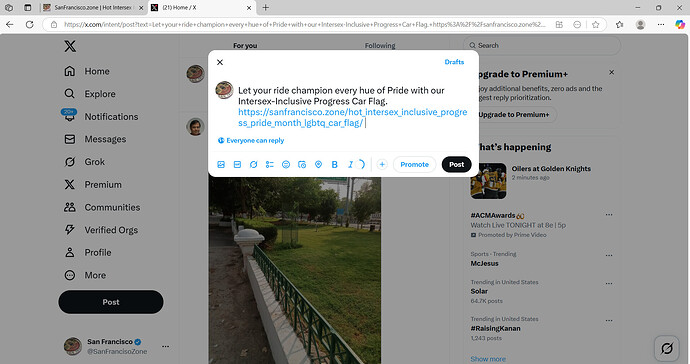Click the Search box on X
690x364 pixels.
(542, 45)
